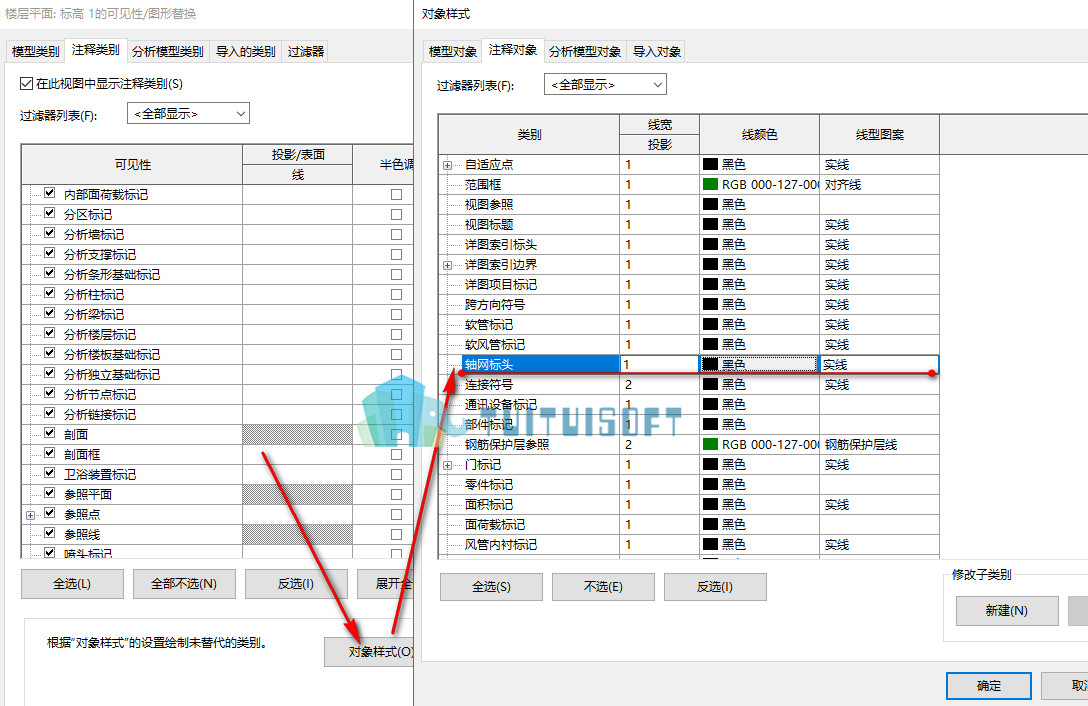Viewport: 1088px width, 706px height.
Task: Expand 详图索引边界 category
Action: [x=448, y=265]
